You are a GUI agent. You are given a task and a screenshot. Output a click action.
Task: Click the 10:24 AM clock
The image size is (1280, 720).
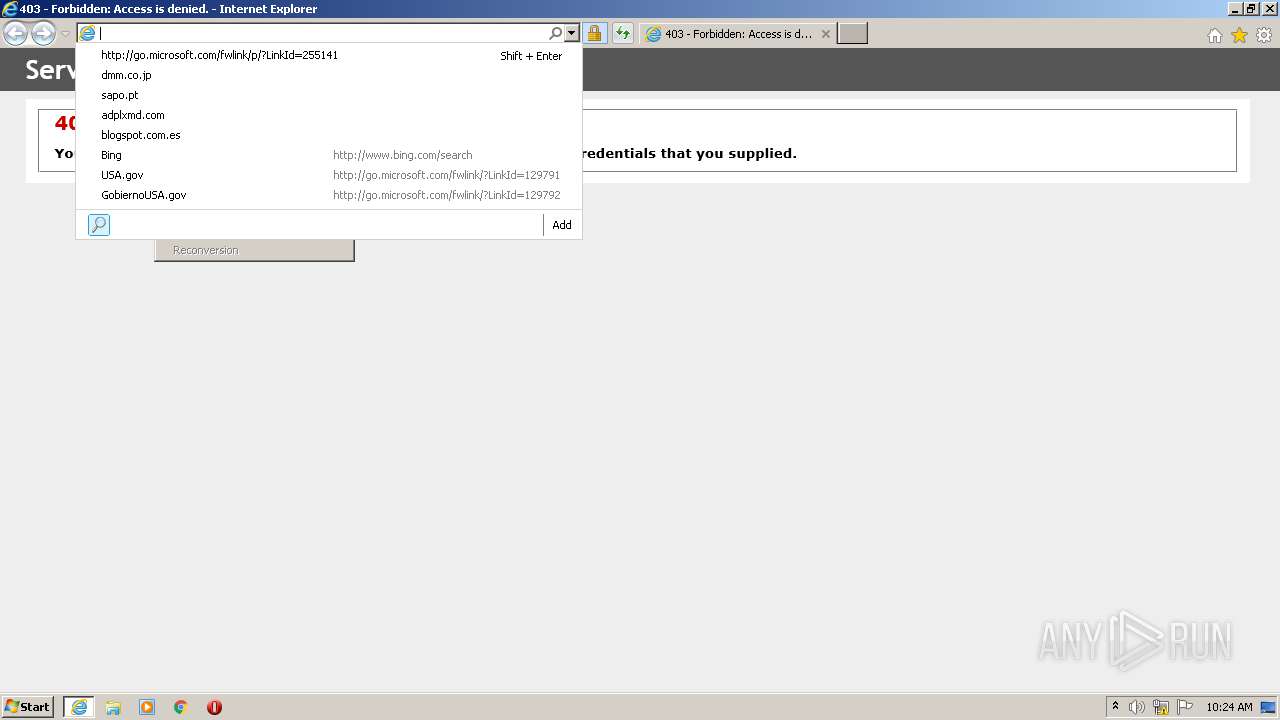[x=1229, y=707]
